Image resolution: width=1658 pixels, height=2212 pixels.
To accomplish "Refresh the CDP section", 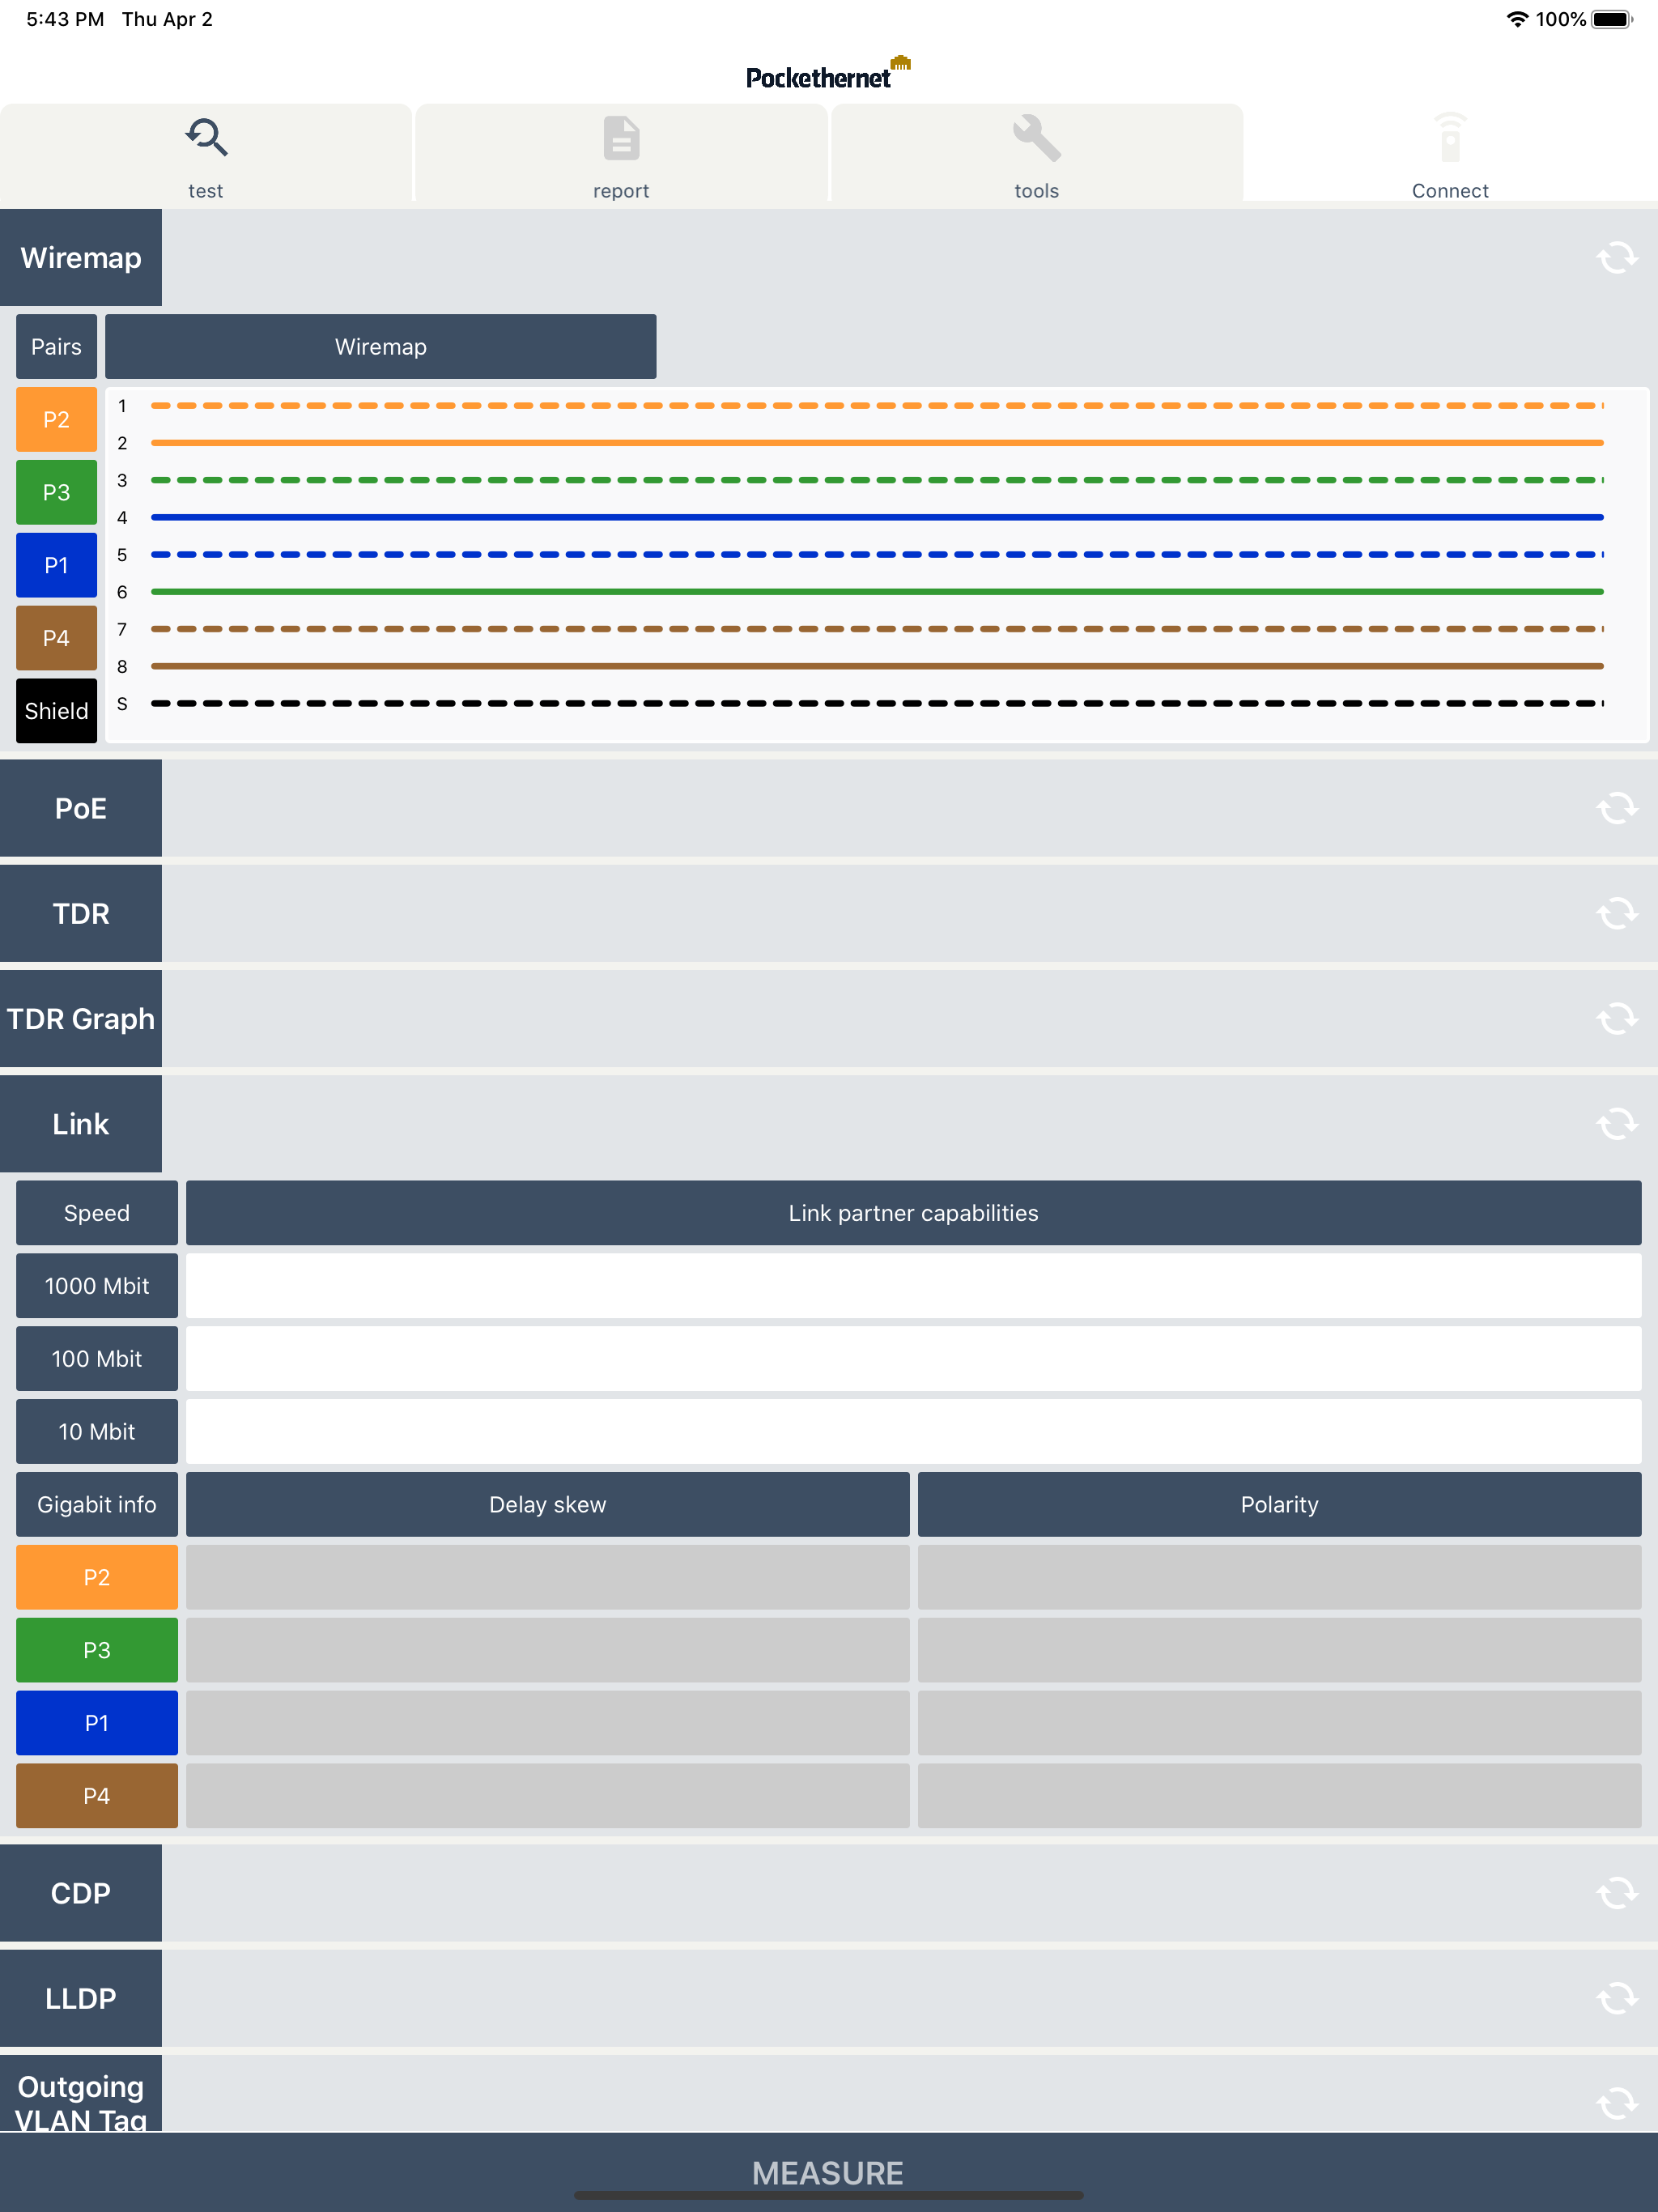I will click(x=1616, y=1893).
